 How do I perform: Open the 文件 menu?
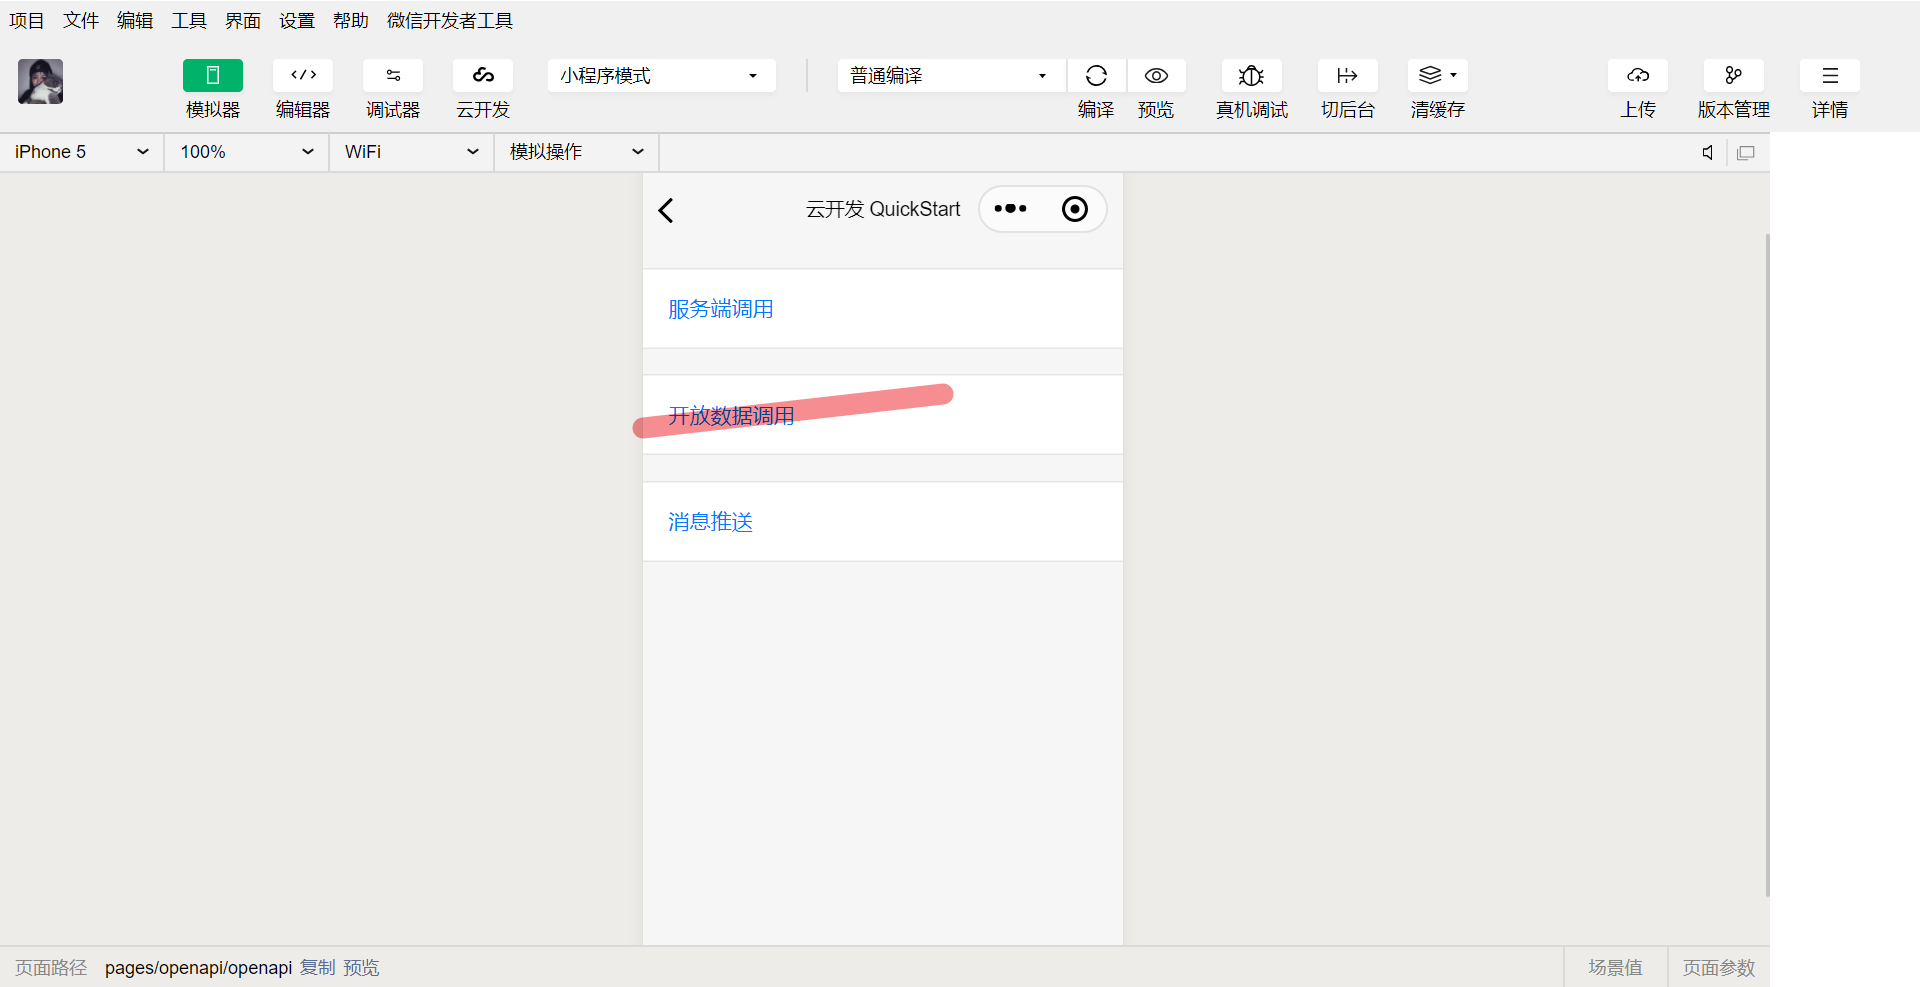point(81,21)
